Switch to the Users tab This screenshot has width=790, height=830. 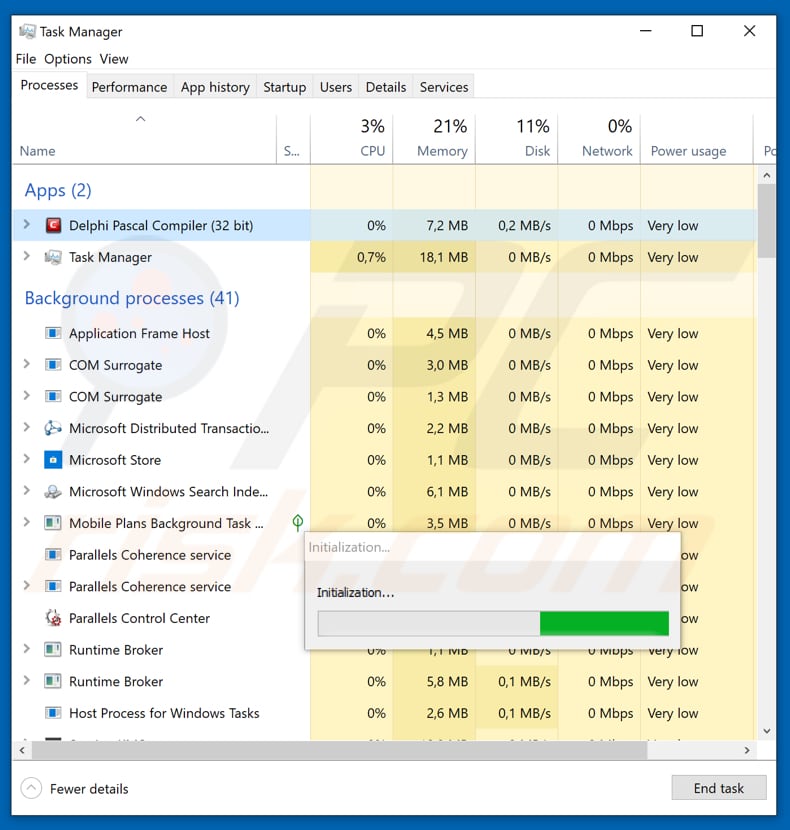coord(336,87)
